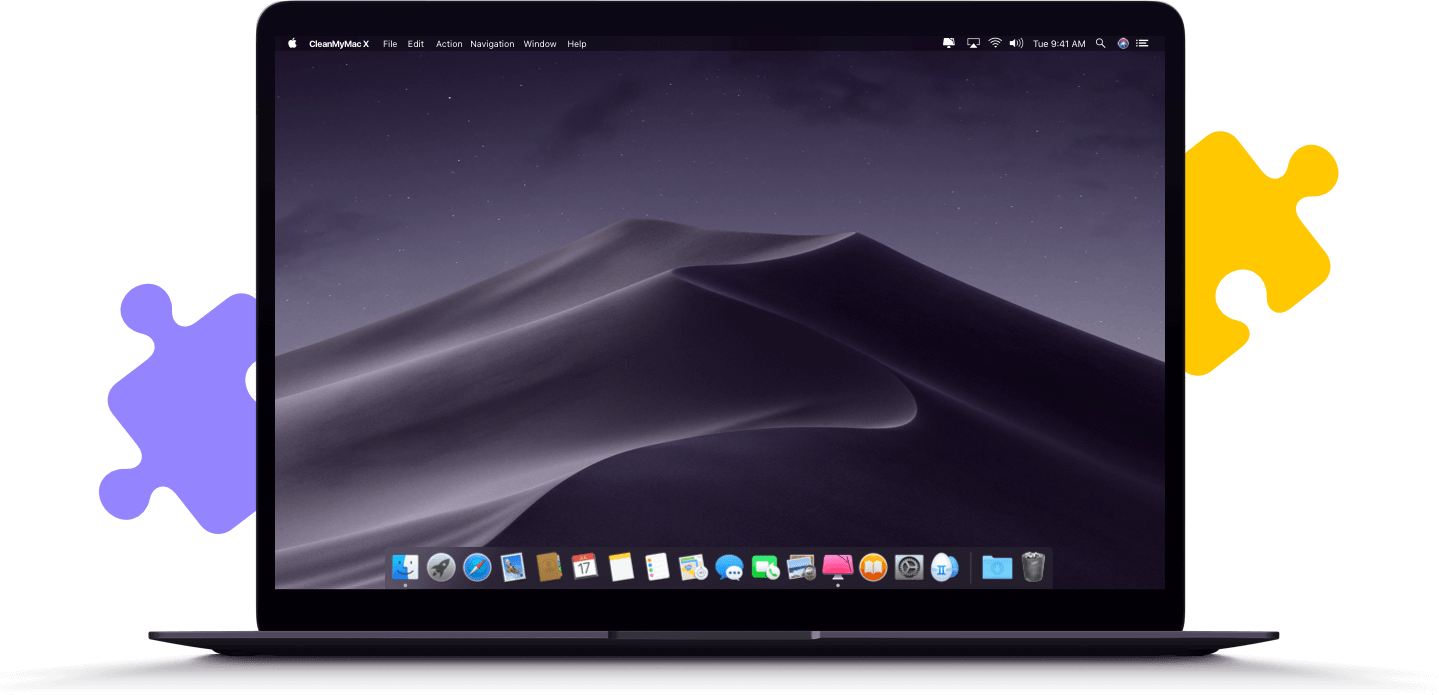Click the Help menu
Screen dimensions: 1439x695
point(577,44)
